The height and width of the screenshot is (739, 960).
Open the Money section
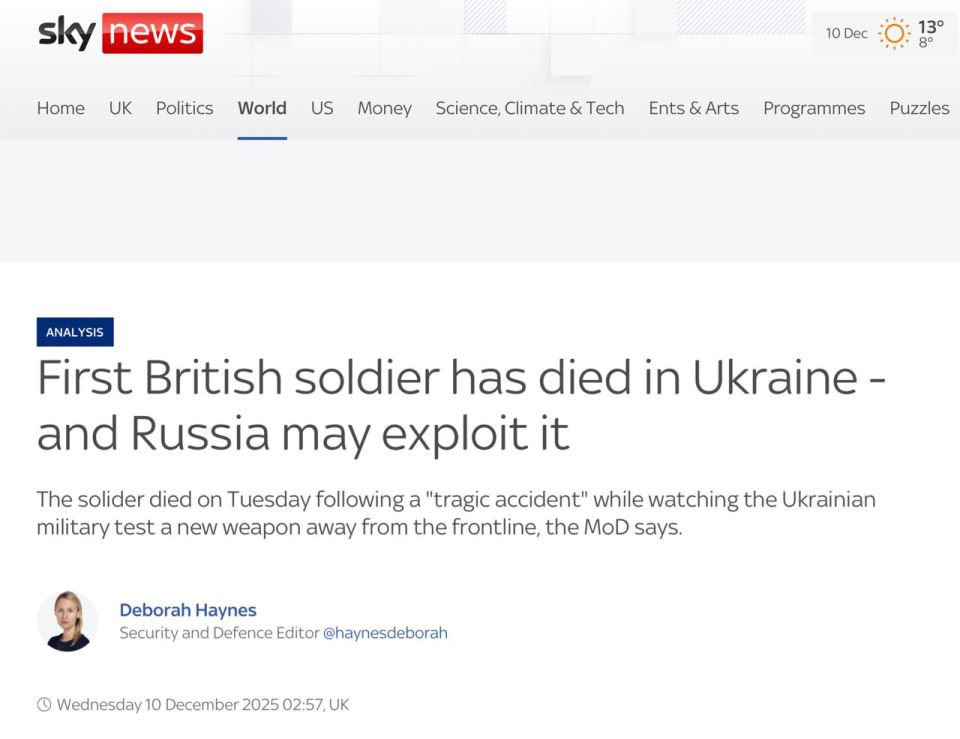point(384,108)
